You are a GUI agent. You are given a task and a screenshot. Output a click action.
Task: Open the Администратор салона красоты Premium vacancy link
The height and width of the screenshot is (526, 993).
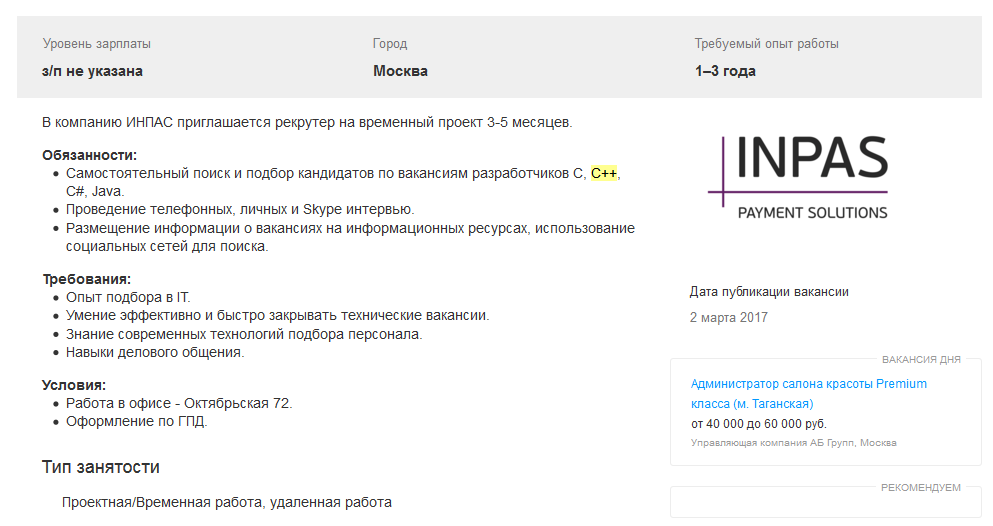(x=808, y=394)
